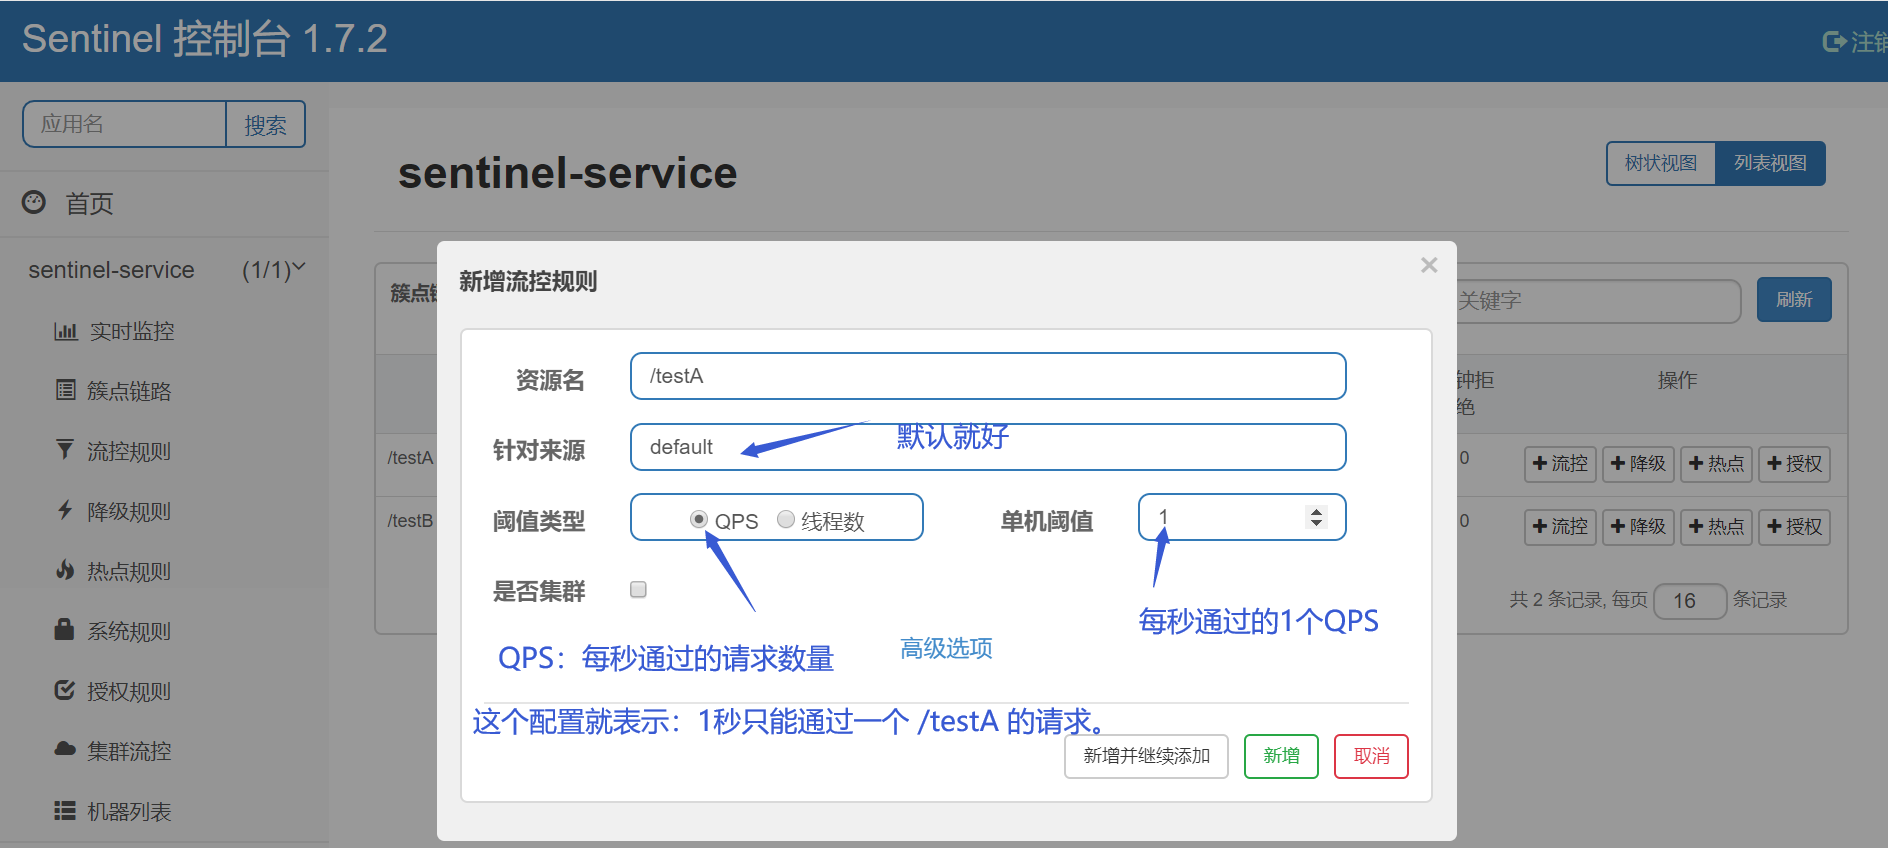Viewport: 1888px width, 848px height.
Task: Close the 新增流控规则 dialog with X
Action: 1429,265
